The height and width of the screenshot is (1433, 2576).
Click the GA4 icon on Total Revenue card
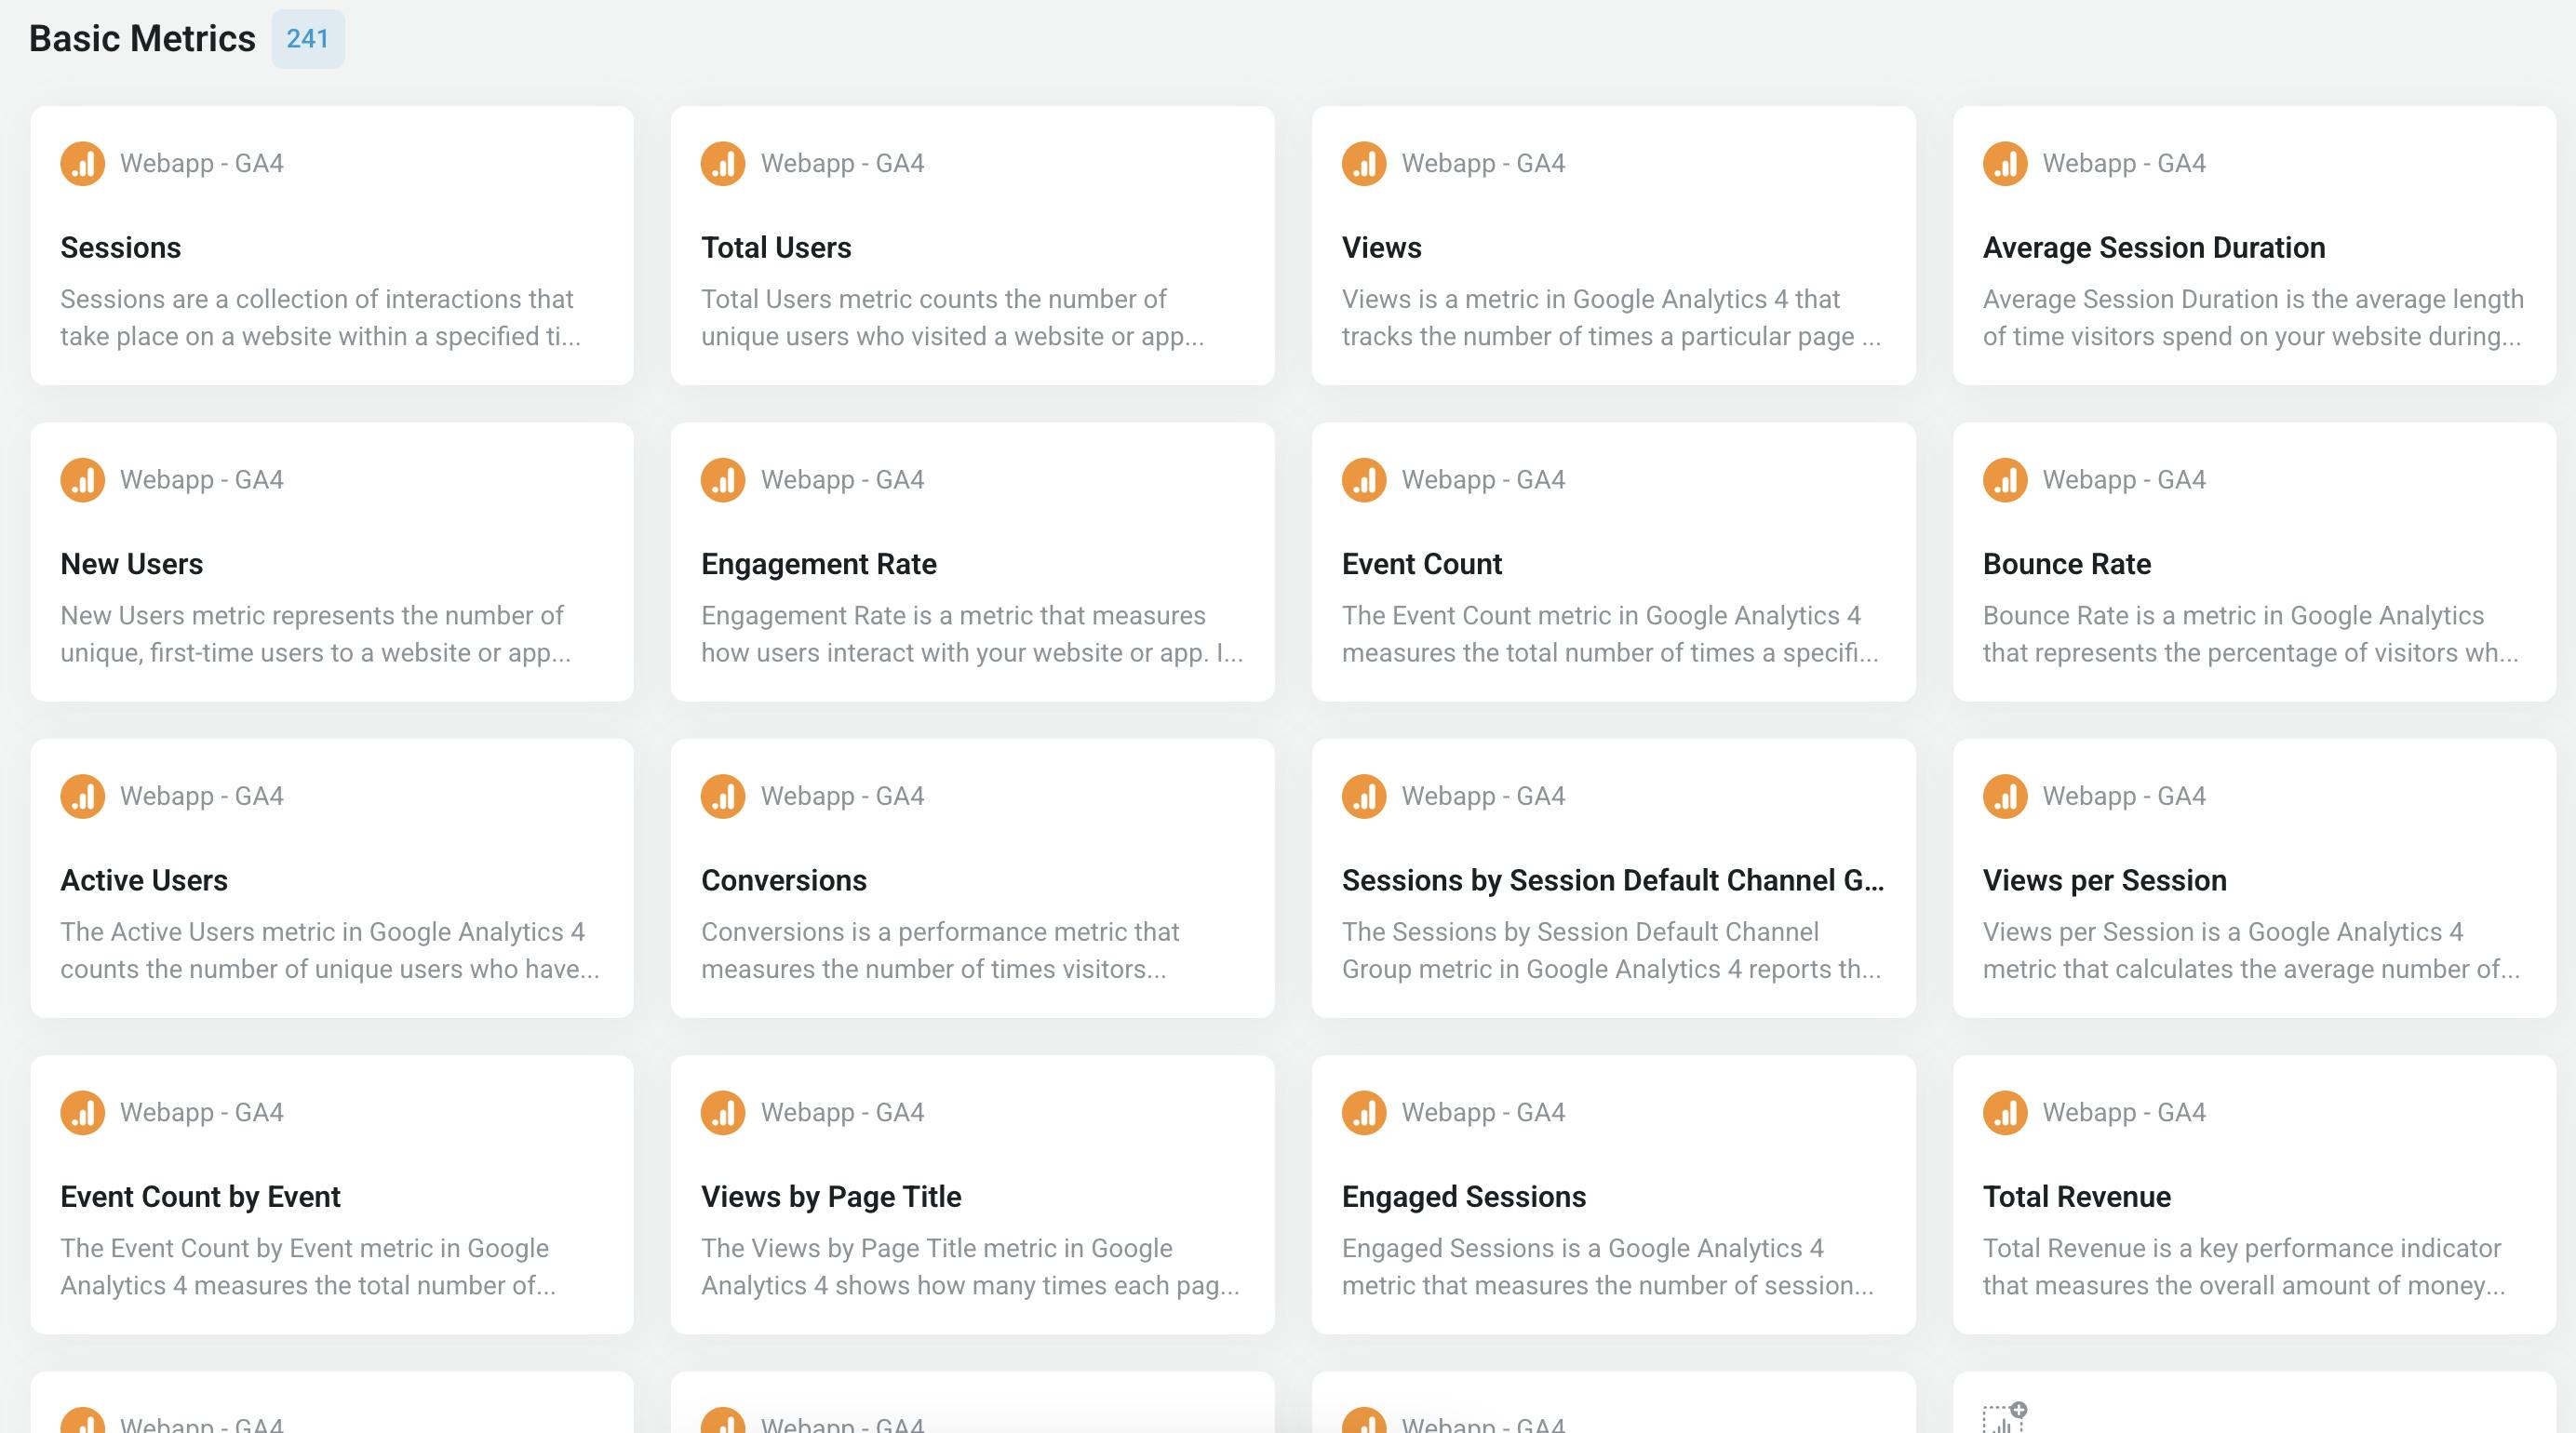(2005, 1113)
